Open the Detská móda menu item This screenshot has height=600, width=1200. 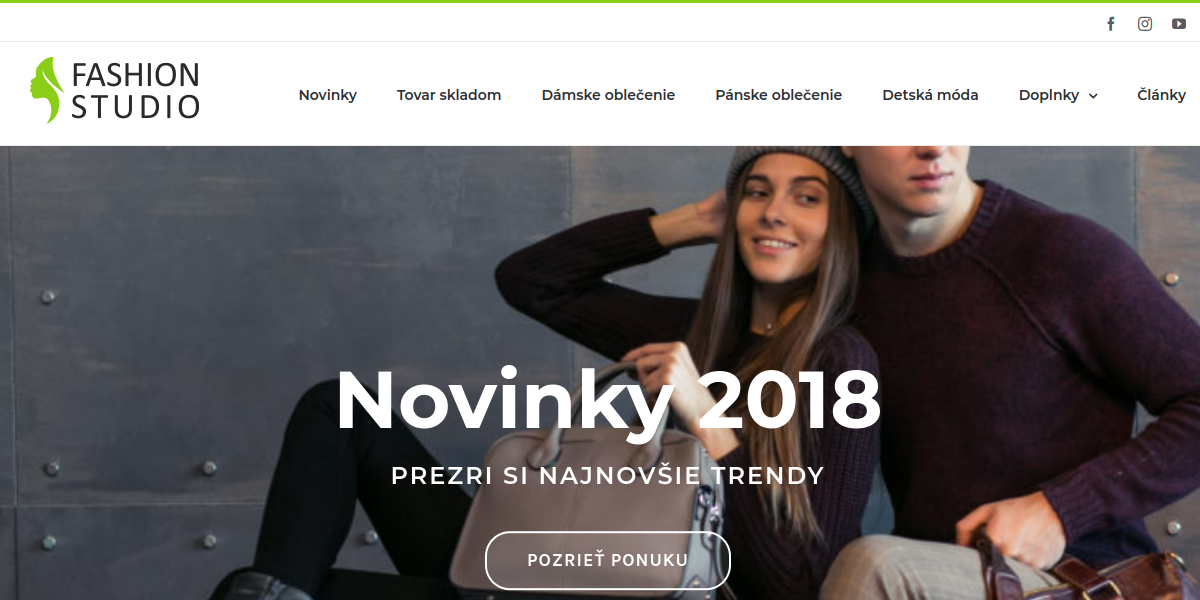[x=930, y=95]
